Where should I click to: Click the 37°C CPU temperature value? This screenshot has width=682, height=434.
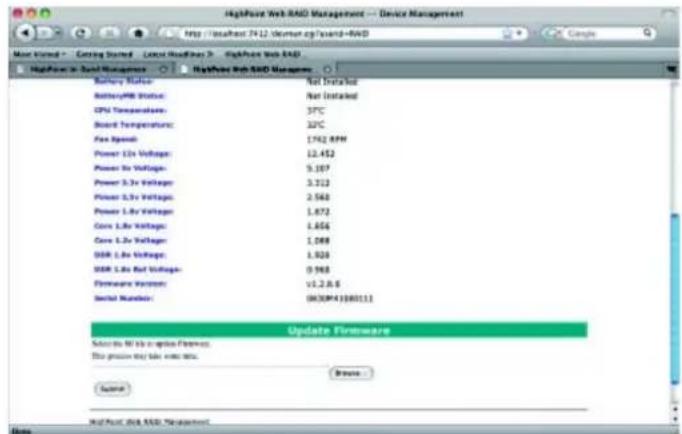(315, 111)
